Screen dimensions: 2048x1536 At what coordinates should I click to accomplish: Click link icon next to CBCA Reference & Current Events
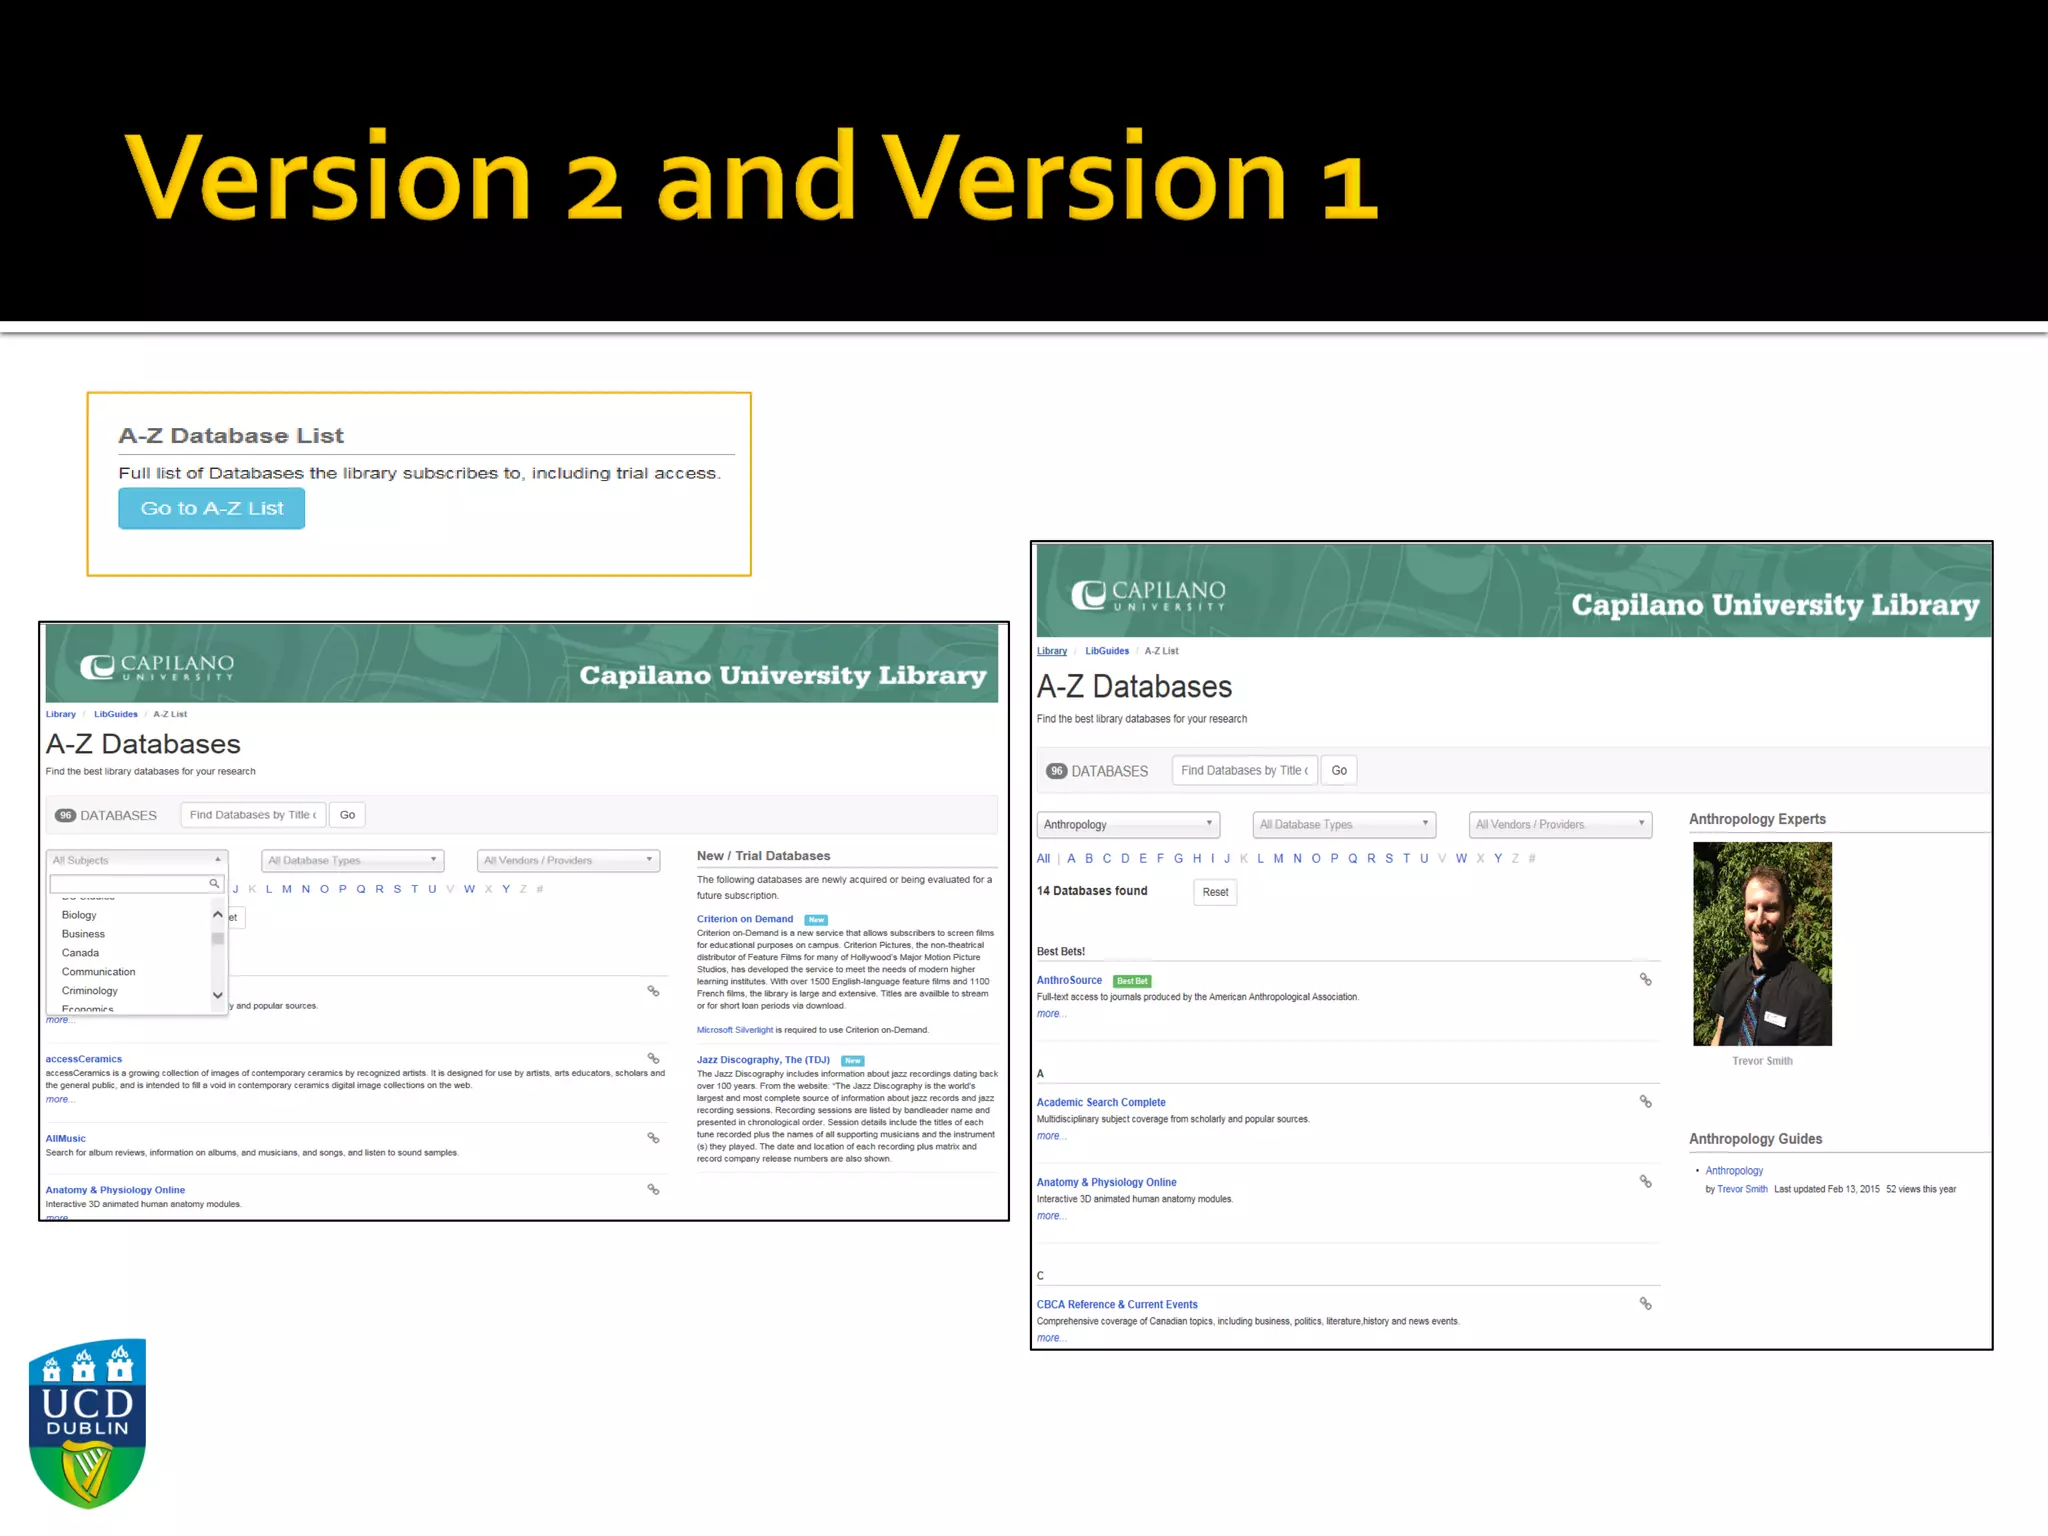point(1645,1304)
